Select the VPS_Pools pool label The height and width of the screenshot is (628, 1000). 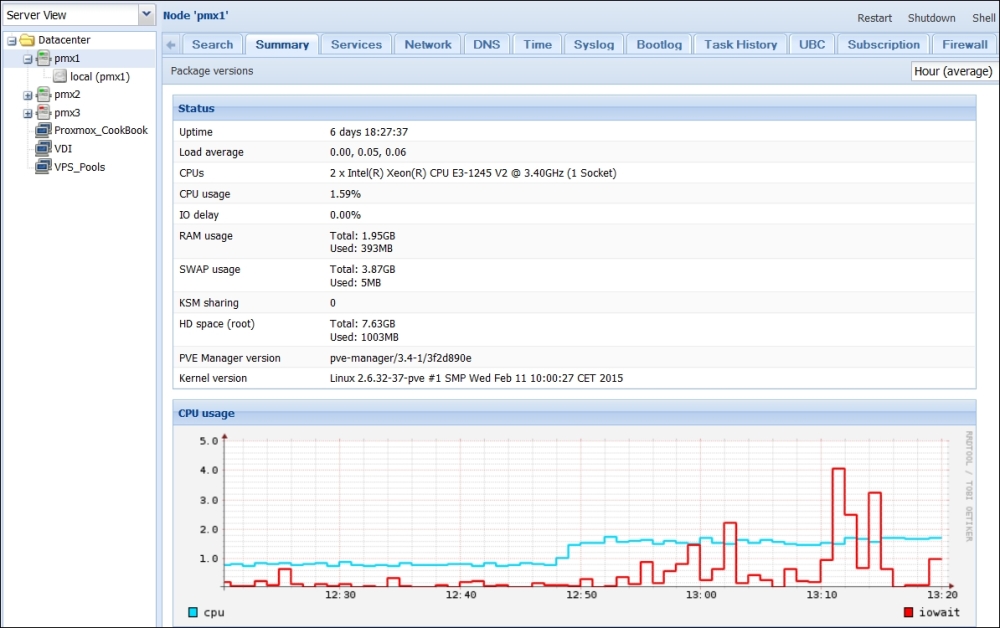click(x=80, y=167)
